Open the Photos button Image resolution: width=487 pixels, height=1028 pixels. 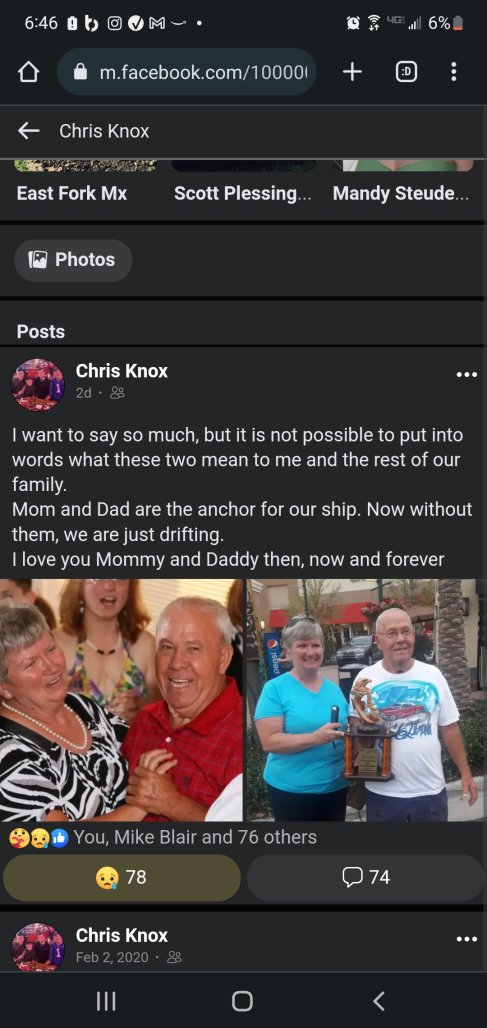pos(73,260)
